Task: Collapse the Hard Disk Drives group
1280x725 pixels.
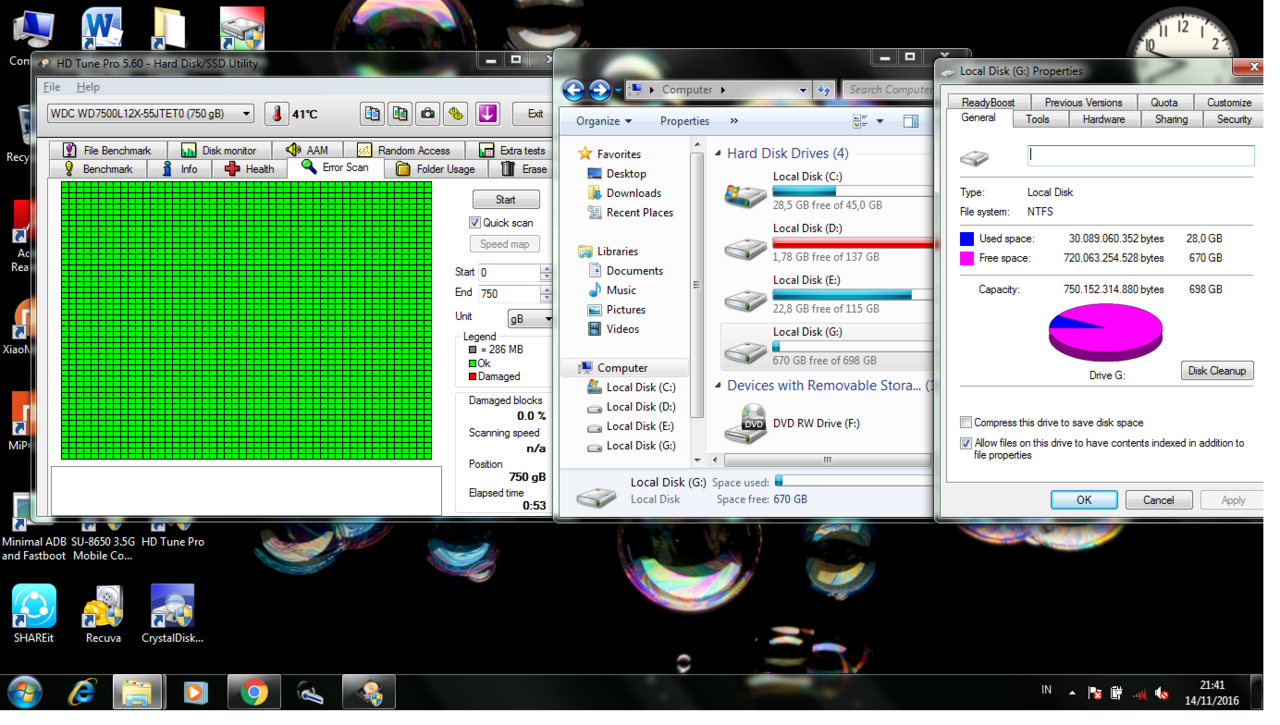Action: click(x=718, y=154)
